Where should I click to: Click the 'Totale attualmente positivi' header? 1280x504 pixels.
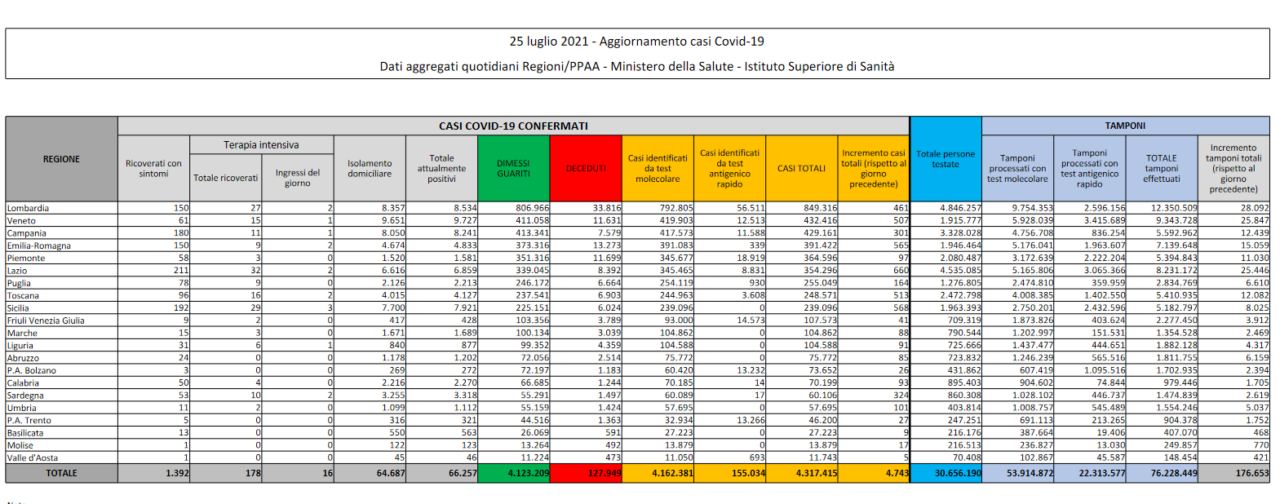(442, 169)
